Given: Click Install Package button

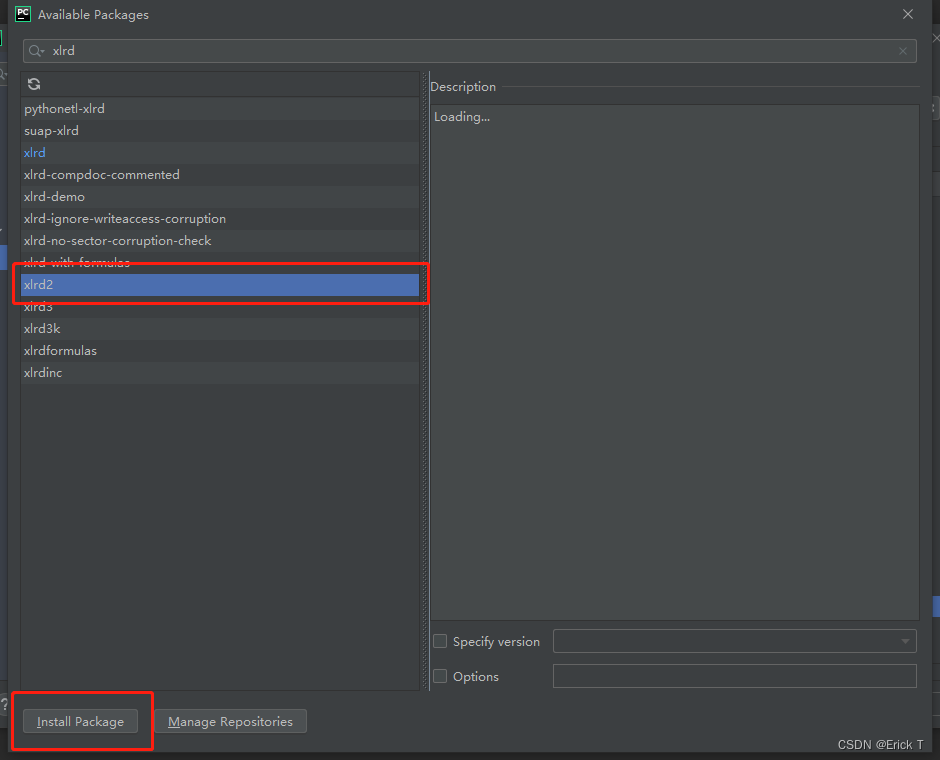Looking at the screenshot, I should (x=80, y=721).
